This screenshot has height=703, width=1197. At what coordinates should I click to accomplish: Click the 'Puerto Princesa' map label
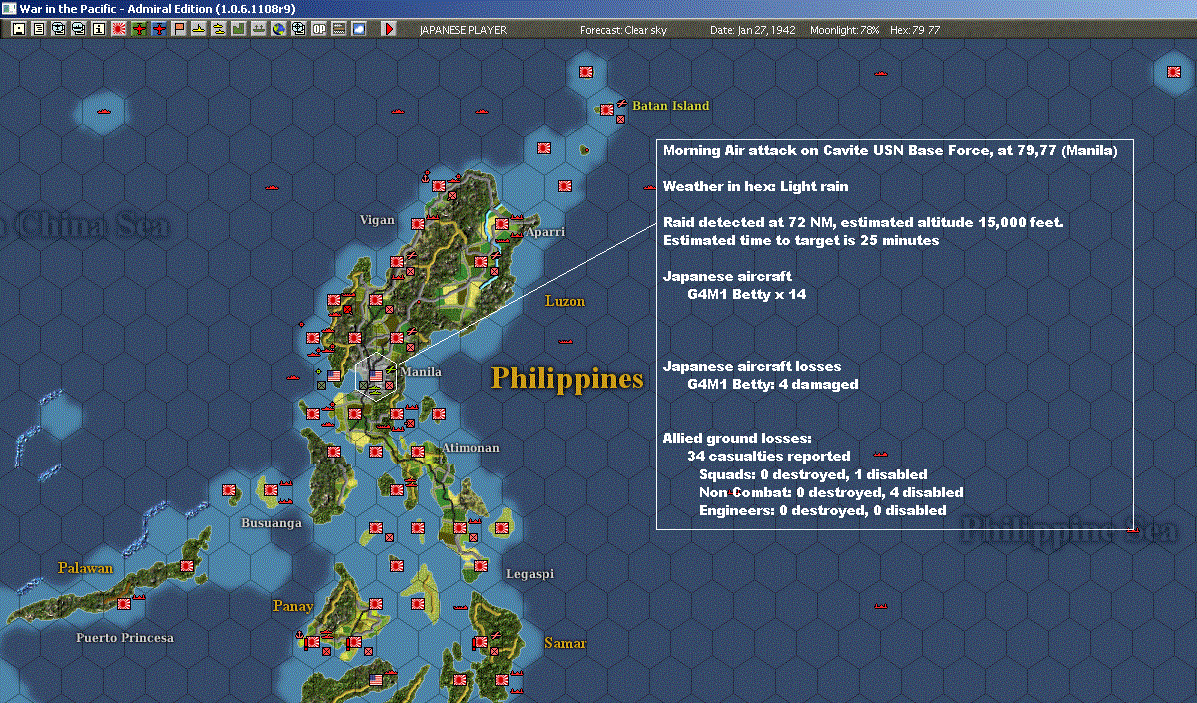[x=124, y=637]
